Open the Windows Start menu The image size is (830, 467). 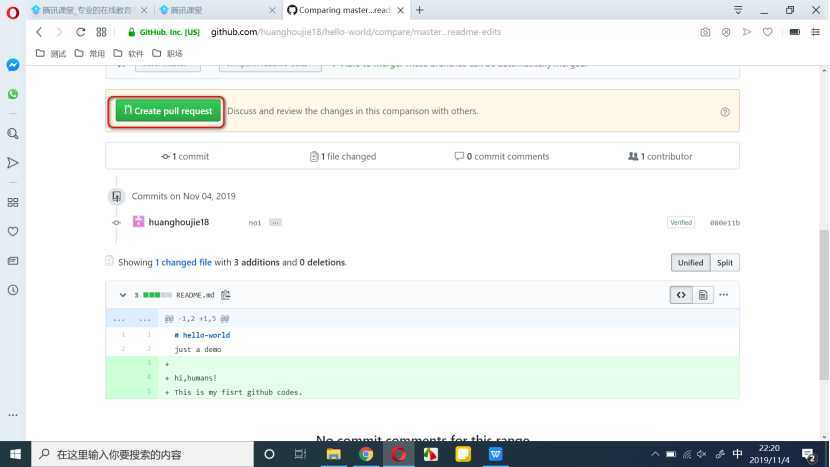point(15,454)
